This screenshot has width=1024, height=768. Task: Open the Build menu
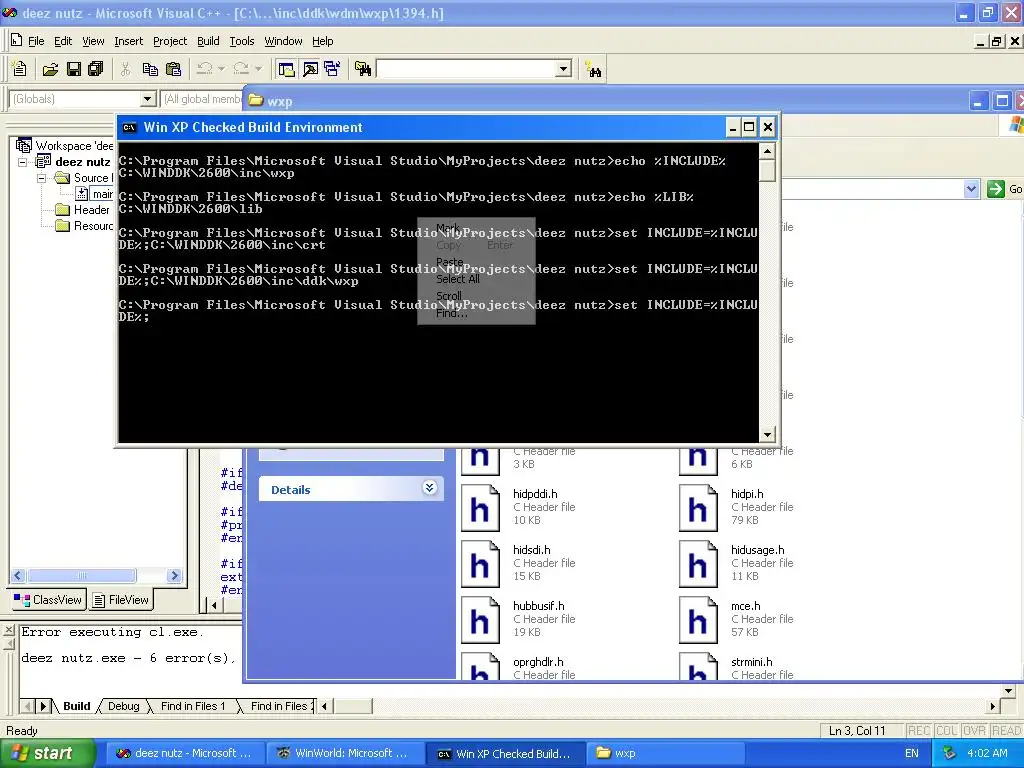click(208, 41)
